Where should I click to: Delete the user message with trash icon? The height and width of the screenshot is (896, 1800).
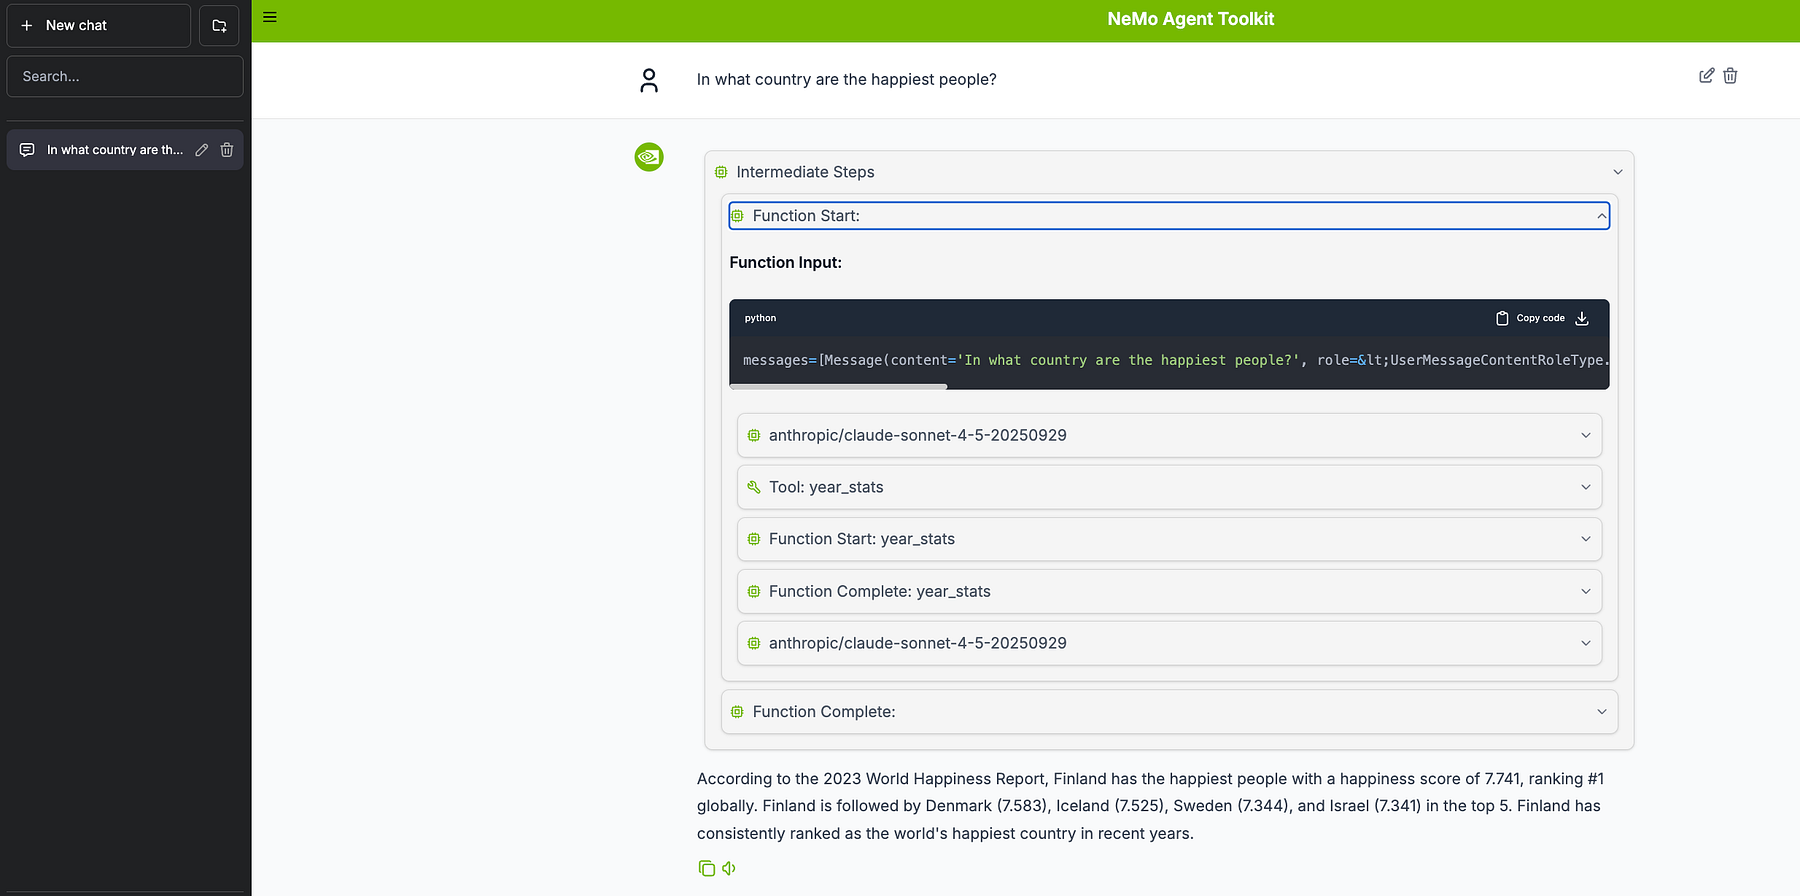click(1730, 76)
